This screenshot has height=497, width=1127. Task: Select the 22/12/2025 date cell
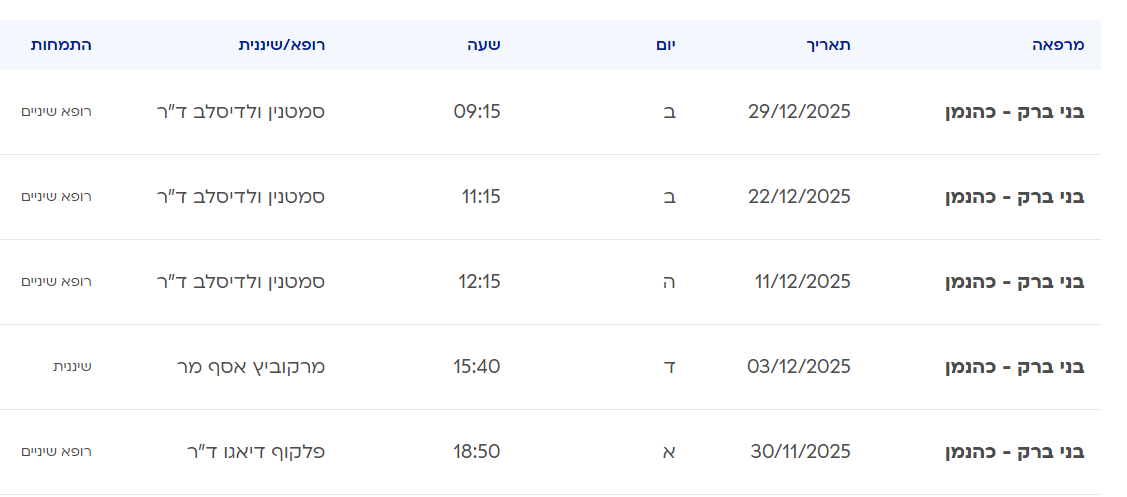pyautogui.click(x=799, y=196)
